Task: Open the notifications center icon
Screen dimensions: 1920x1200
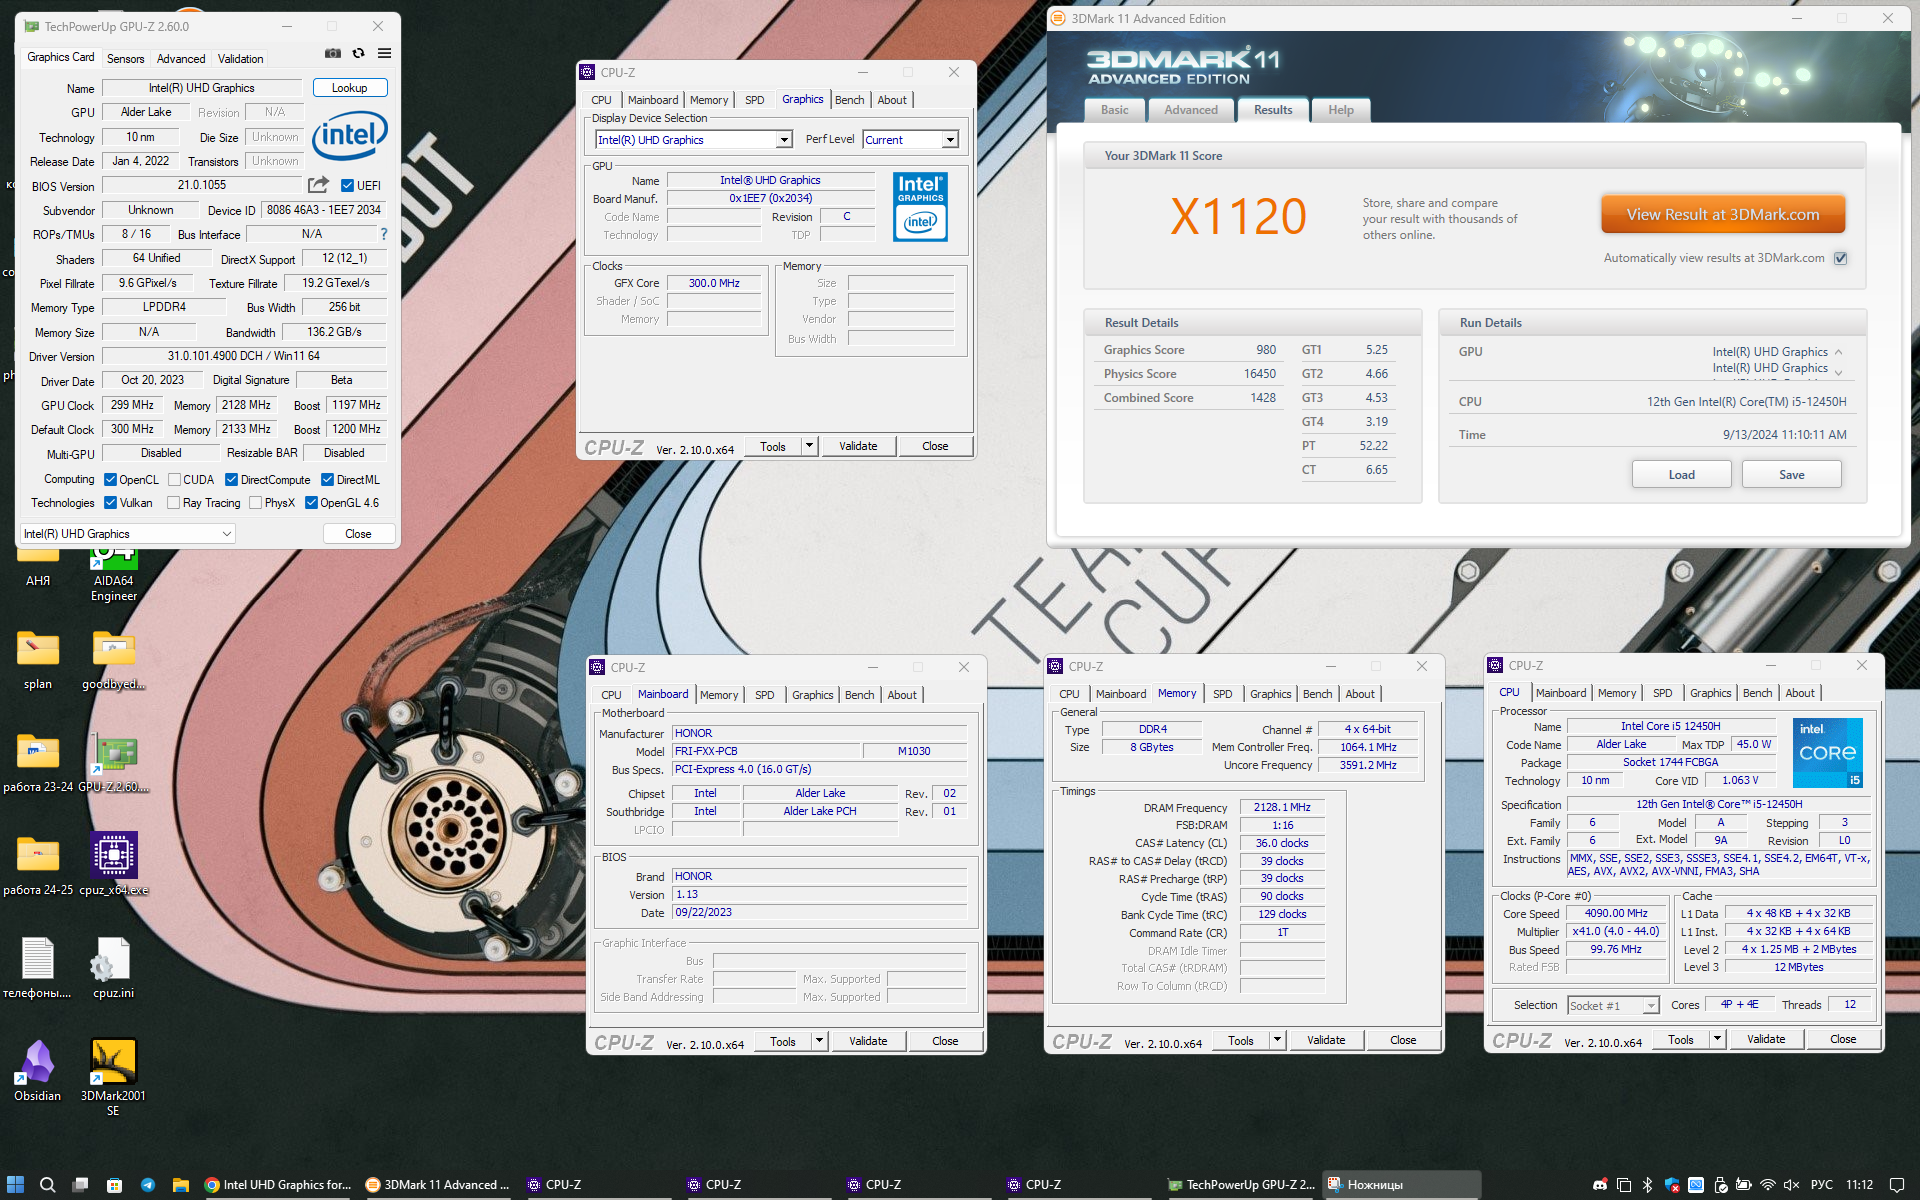Action: click(x=1897, y=1184)
